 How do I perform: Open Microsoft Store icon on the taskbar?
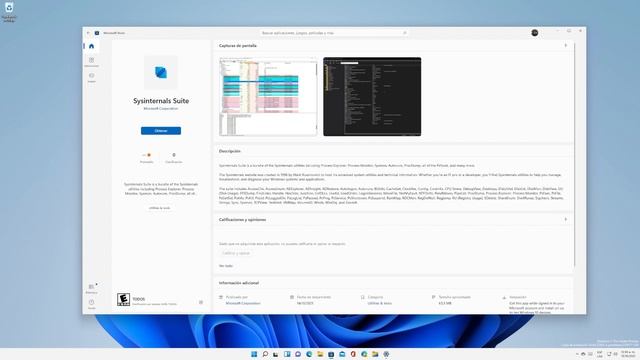pos(331,354)
